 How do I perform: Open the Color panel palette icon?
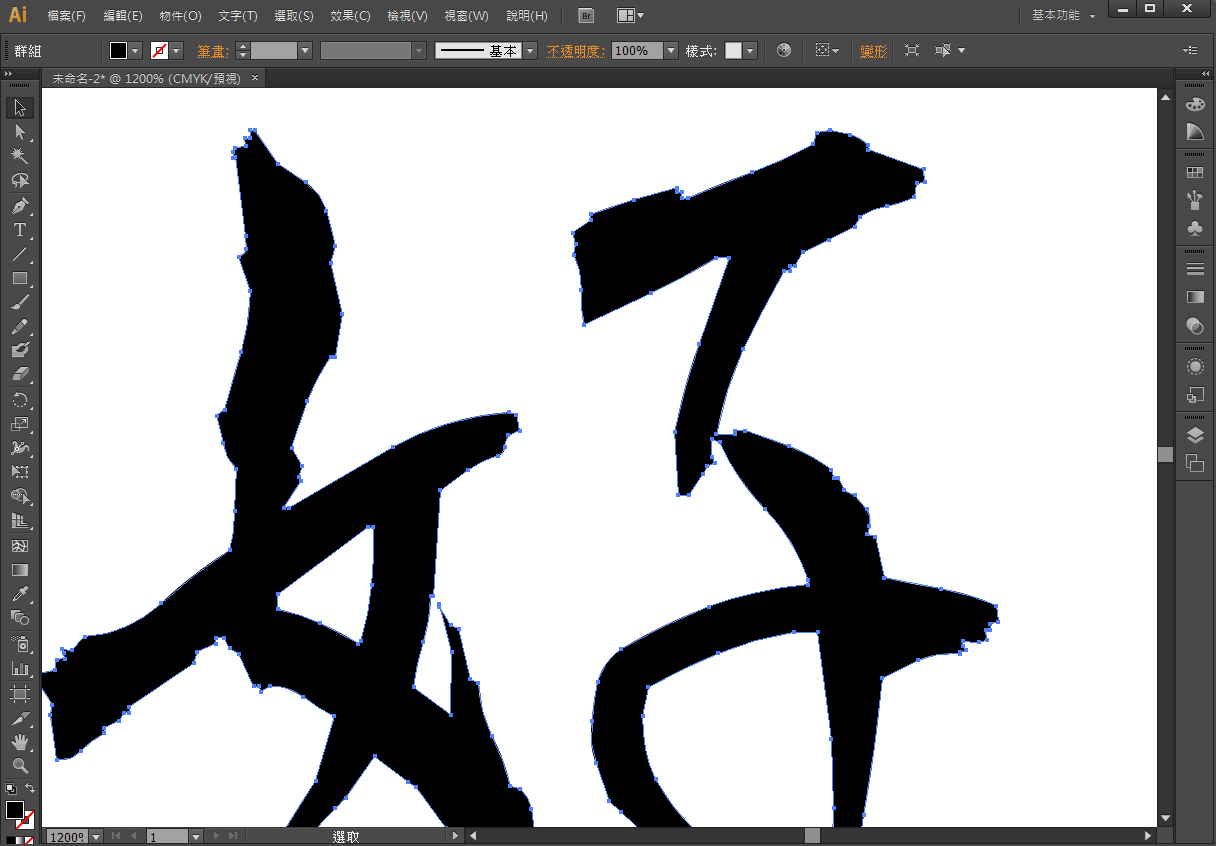[x=1194, y=104]
